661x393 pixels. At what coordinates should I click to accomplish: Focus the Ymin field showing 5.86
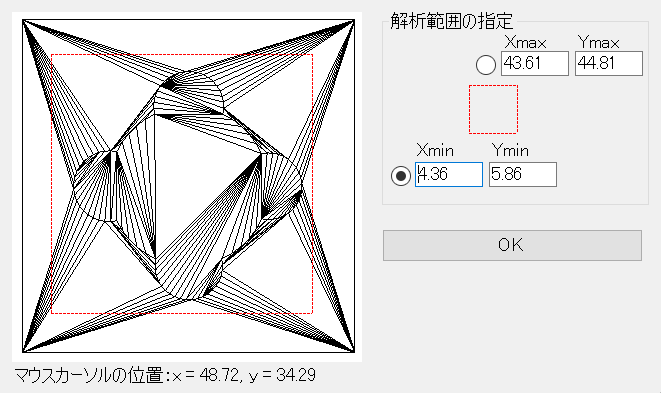[523, 174]
